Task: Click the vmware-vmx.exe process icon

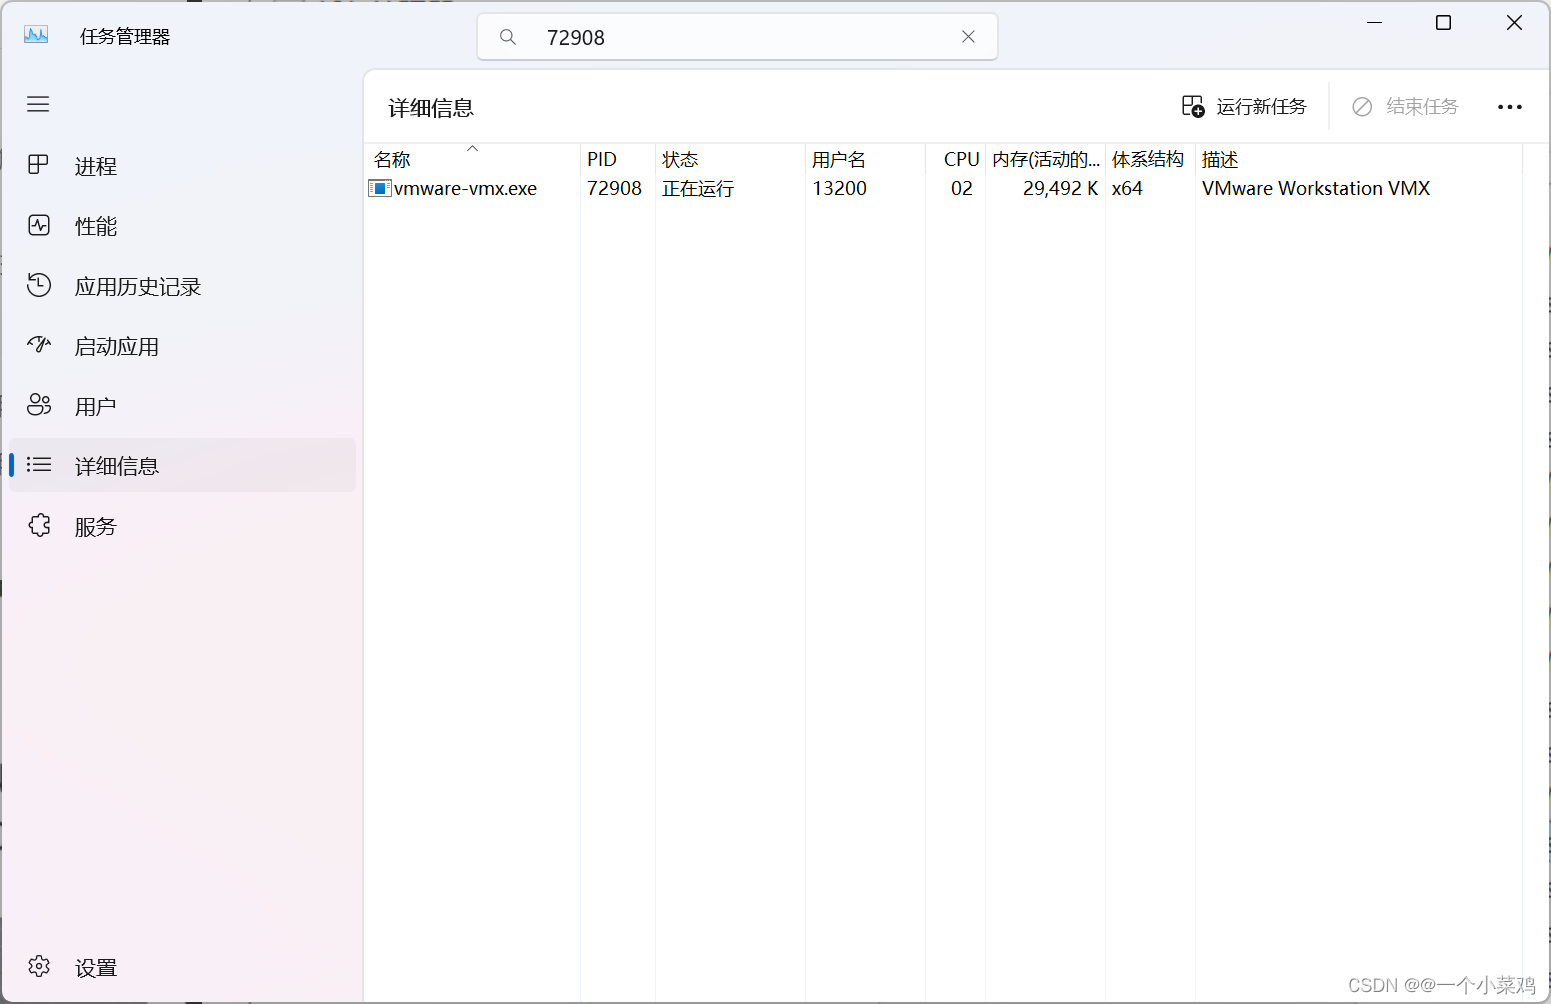Action: [379, 188]
